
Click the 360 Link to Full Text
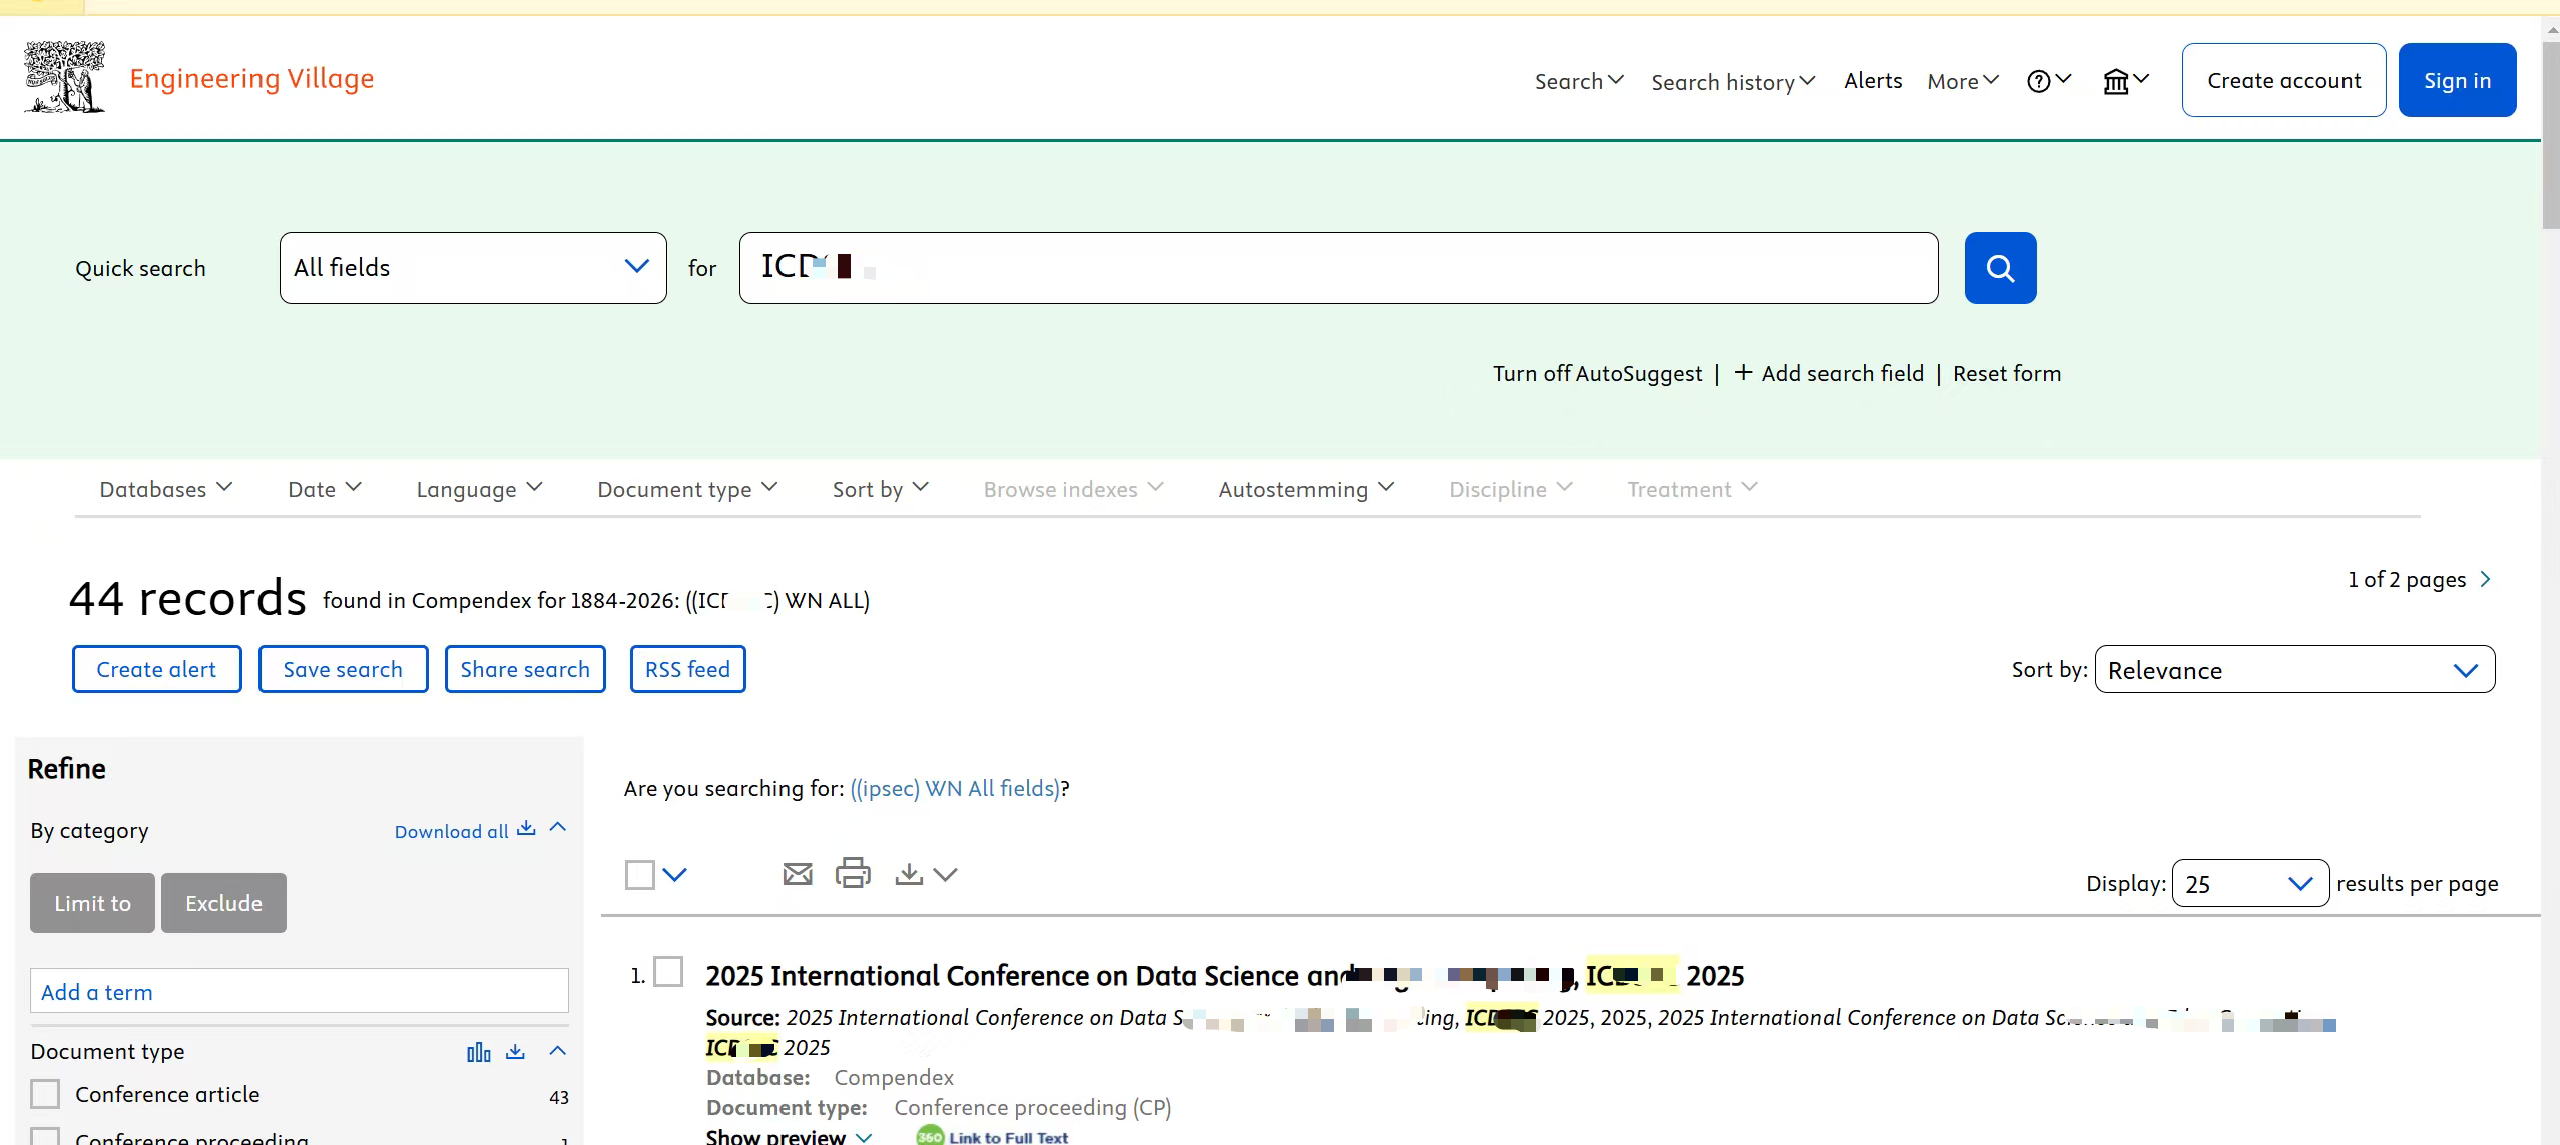[x=993, y=1136]
